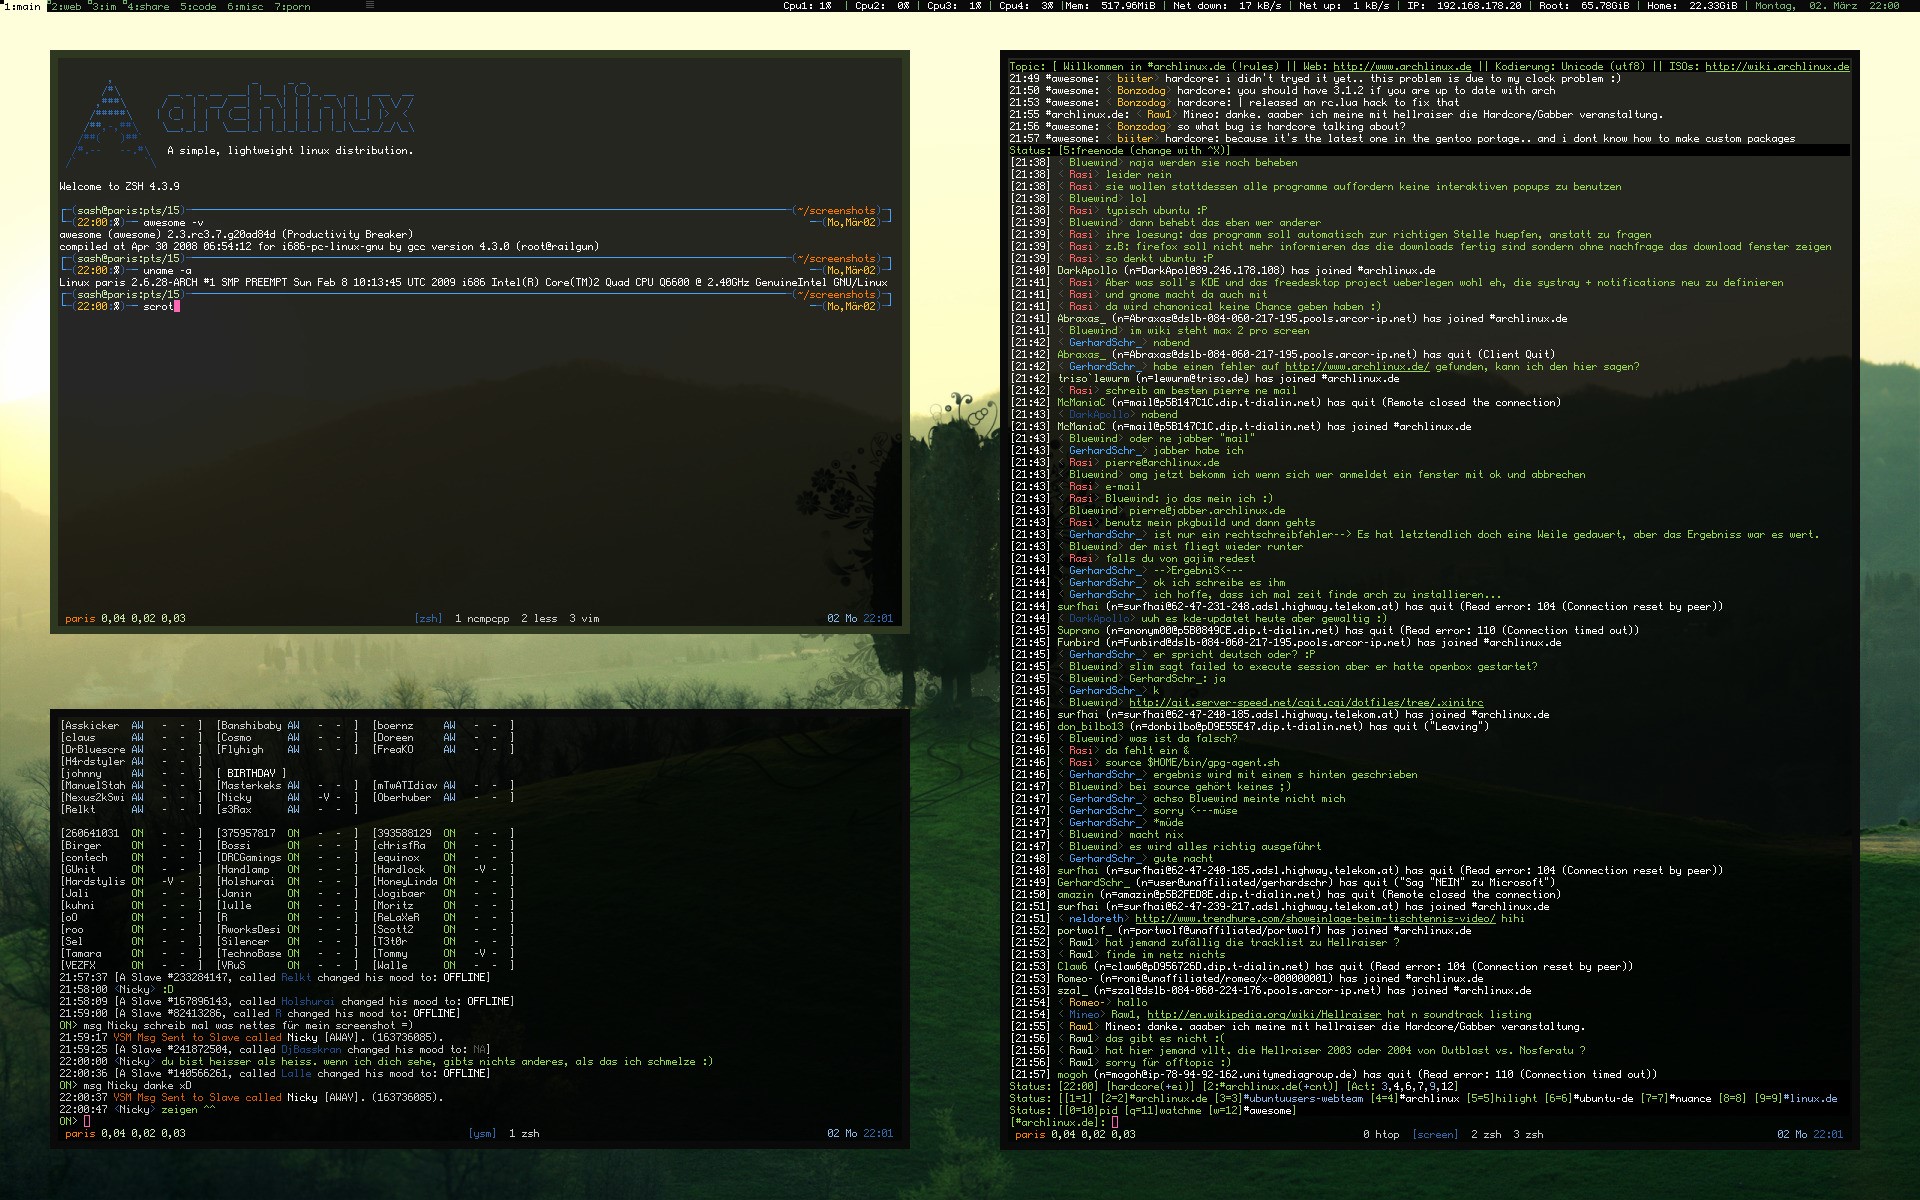Image resolution: width=1920 pixels, height=1200 pixels.
Task: Click the archlinux ASCII logo text
Action: tap(286, 110)
